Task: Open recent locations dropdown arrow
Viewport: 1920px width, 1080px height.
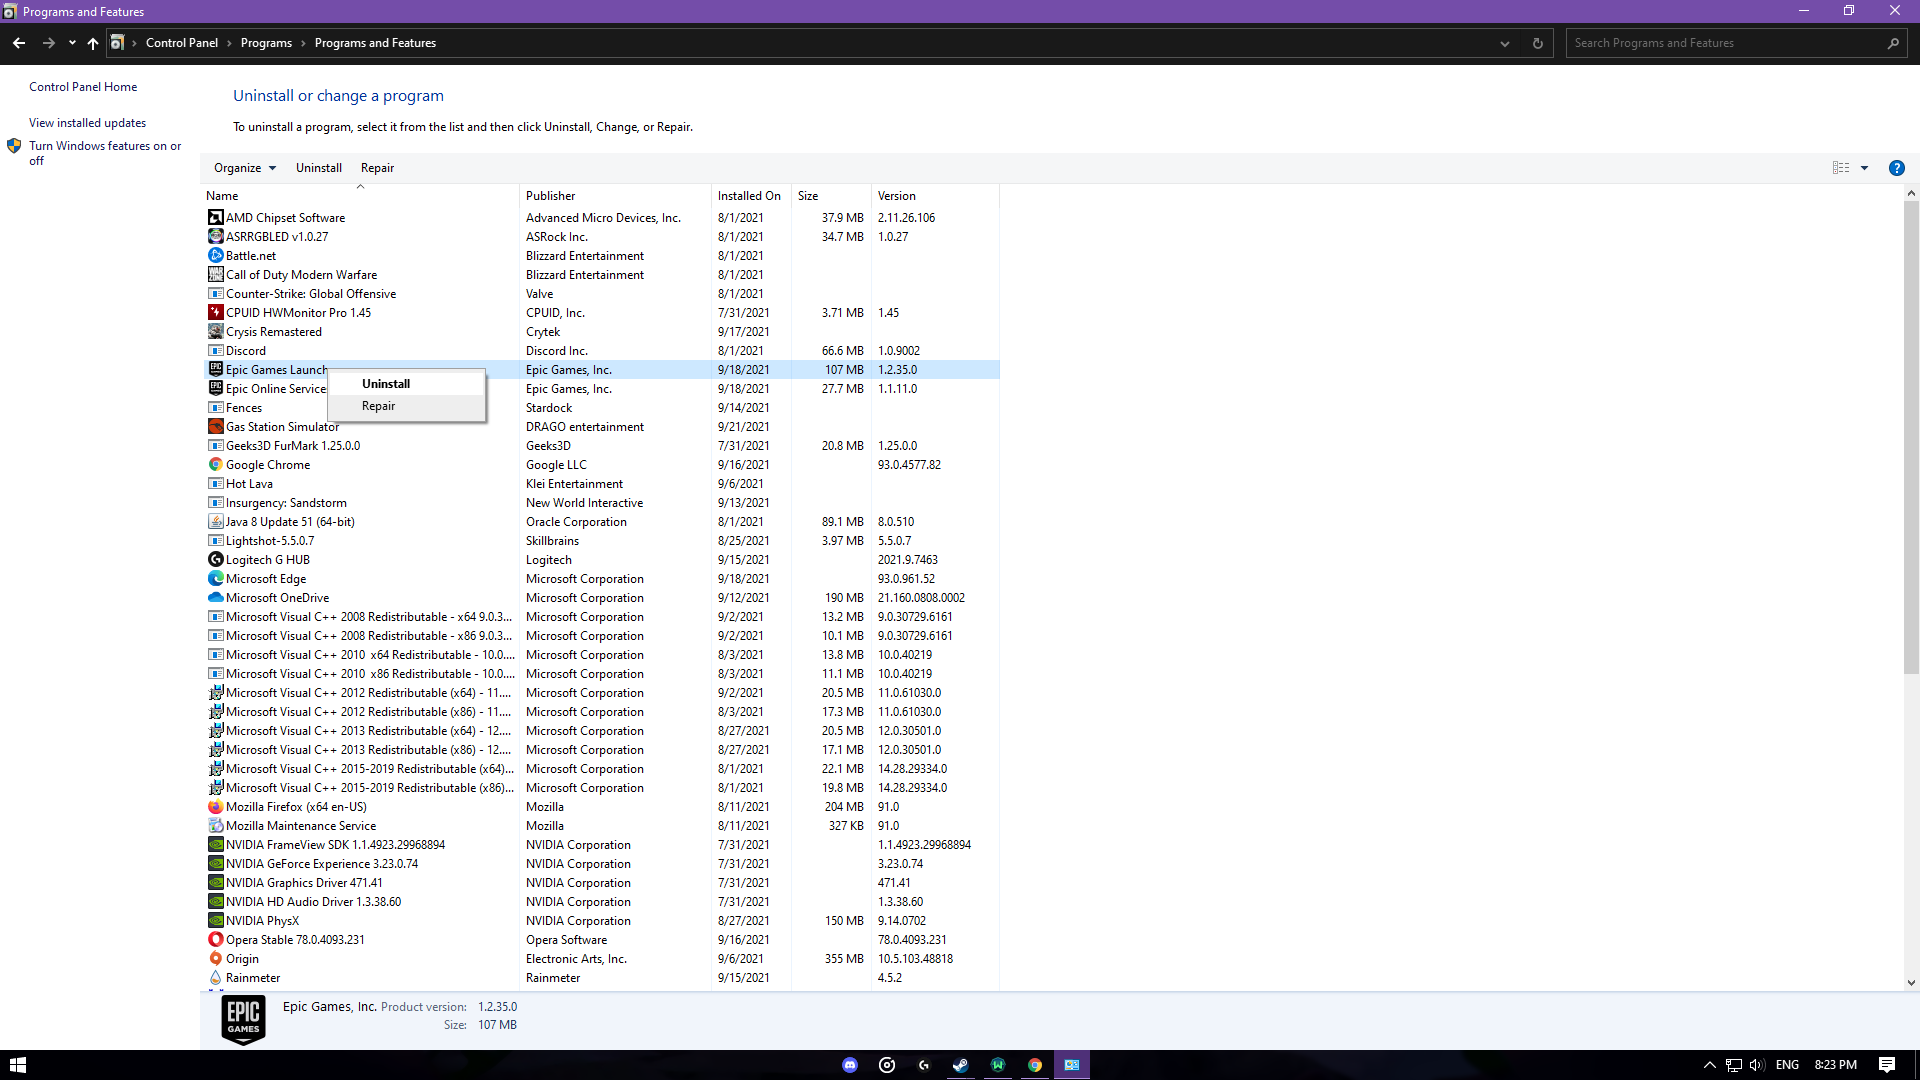Action: tap(72, 43)
